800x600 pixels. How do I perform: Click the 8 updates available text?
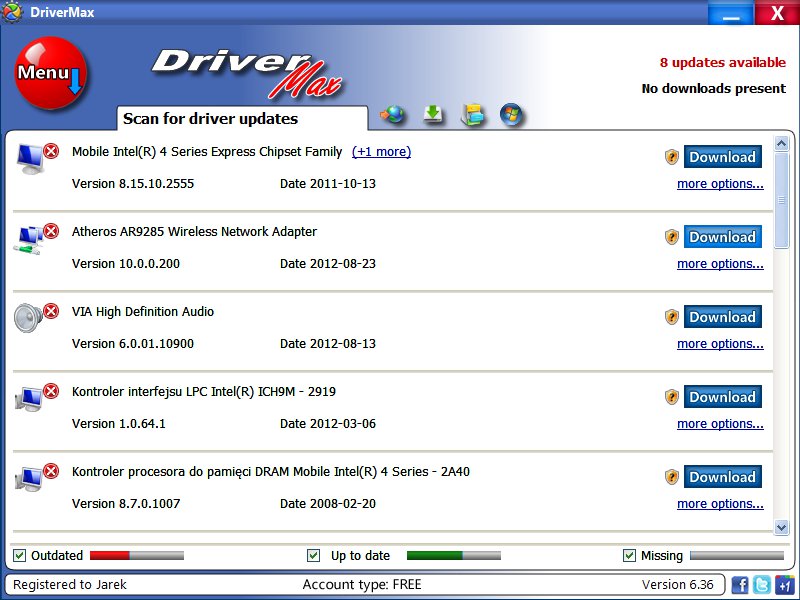click(x=722, y=62)
